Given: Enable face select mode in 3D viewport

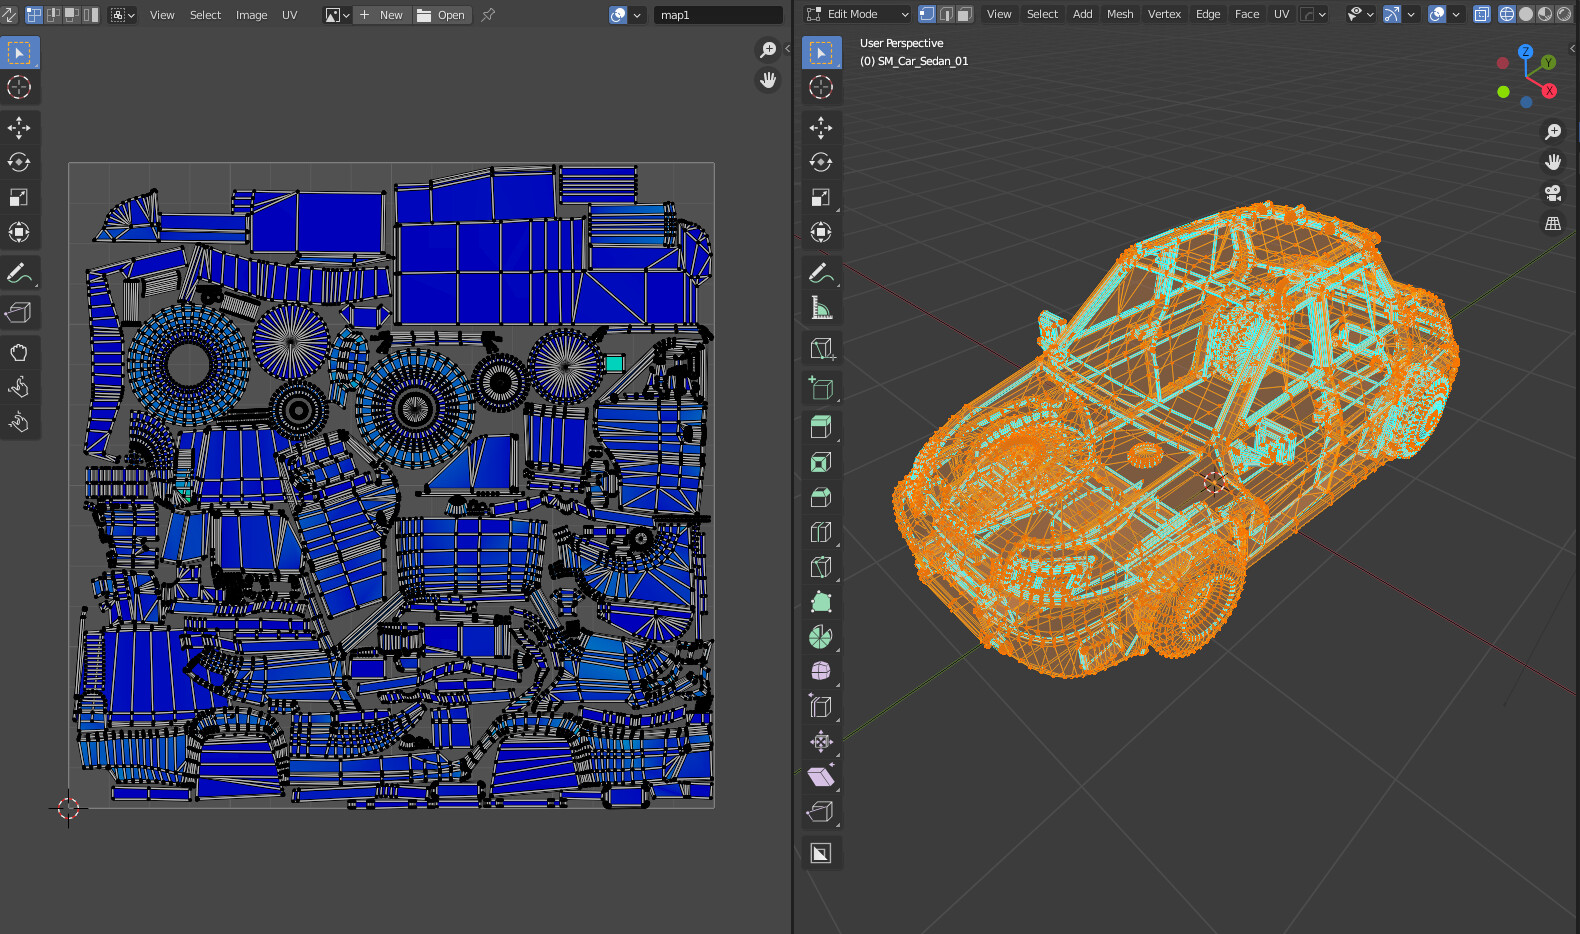Looking at the screenshot, I should click(x=964, y=14).
